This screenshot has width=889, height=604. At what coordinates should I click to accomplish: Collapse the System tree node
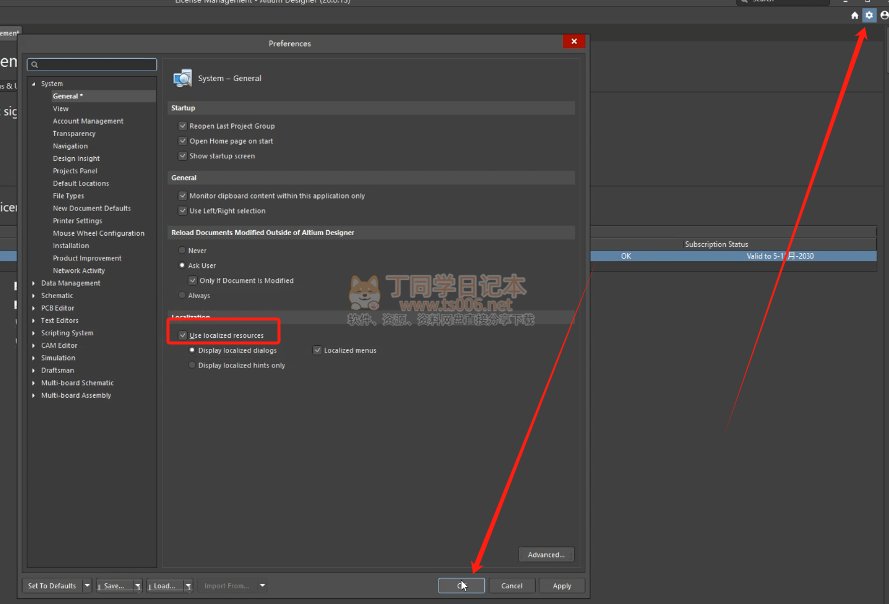33,84
